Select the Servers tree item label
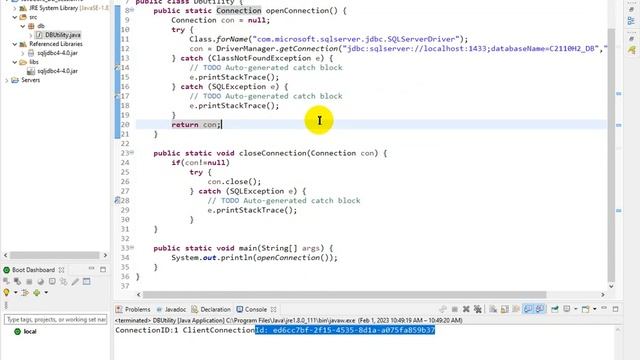The height and width of the screenshot is (360, 640). (x=31, y=80)
